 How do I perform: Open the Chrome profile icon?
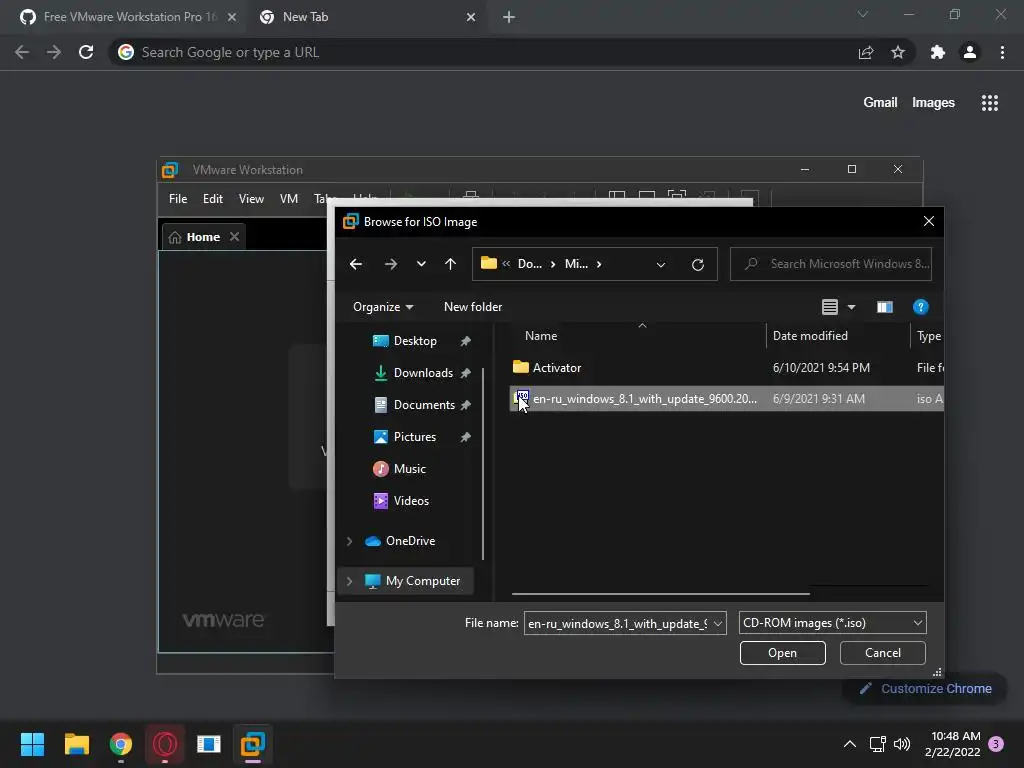[970, 52]
